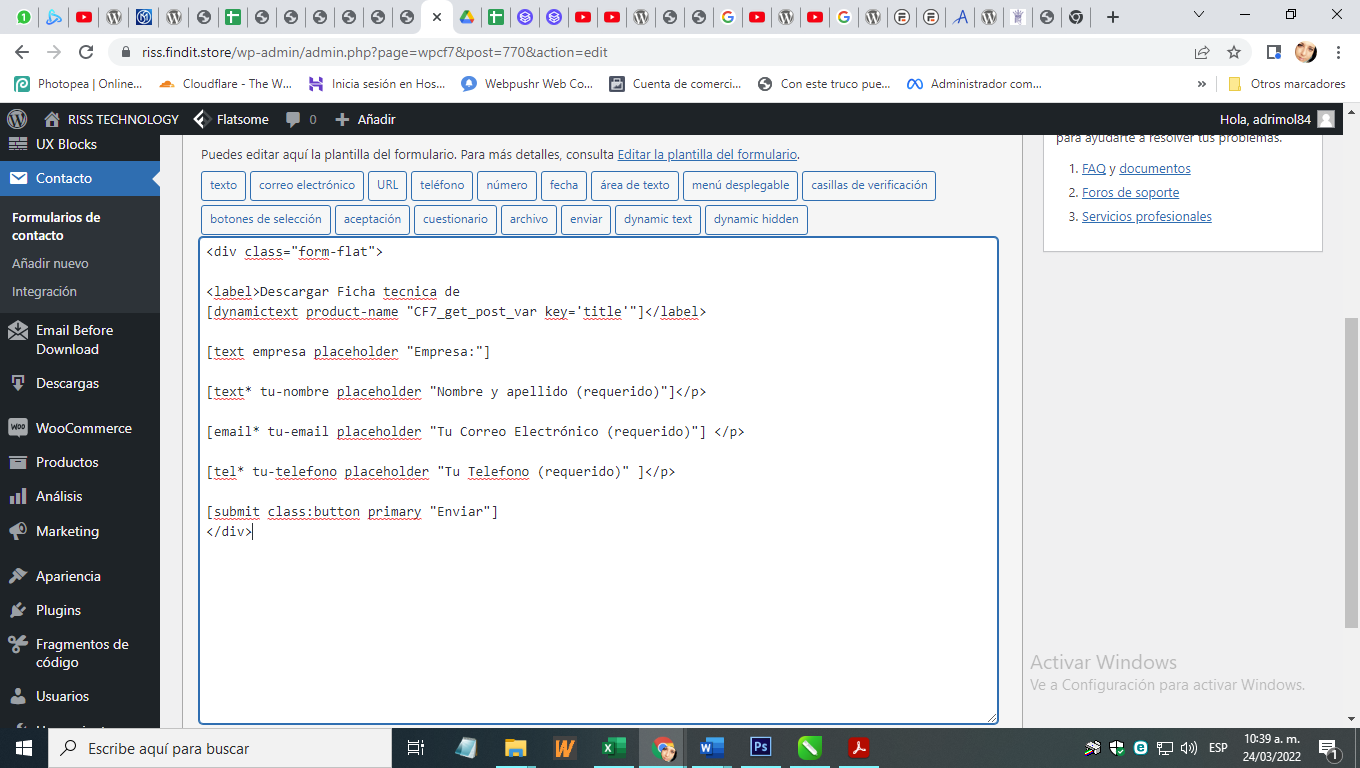Open the Hola, adrimol84 user menu
This screenshot has width=1360, height=768.
pyautogui.click(x=1277, y=119)
